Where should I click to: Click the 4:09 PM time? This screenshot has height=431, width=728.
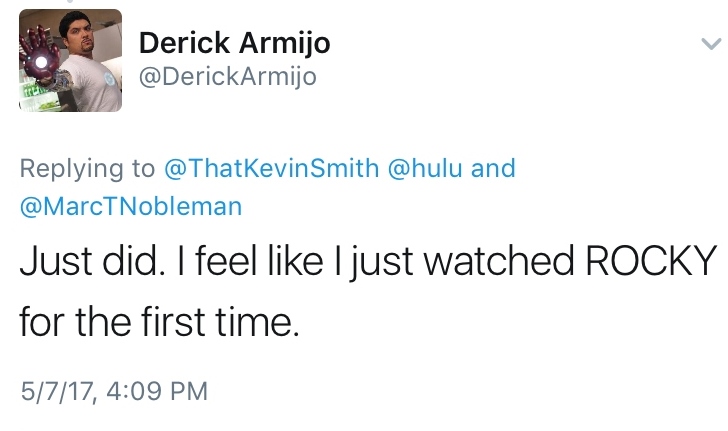pyautogui.click(x=153, y=389)
